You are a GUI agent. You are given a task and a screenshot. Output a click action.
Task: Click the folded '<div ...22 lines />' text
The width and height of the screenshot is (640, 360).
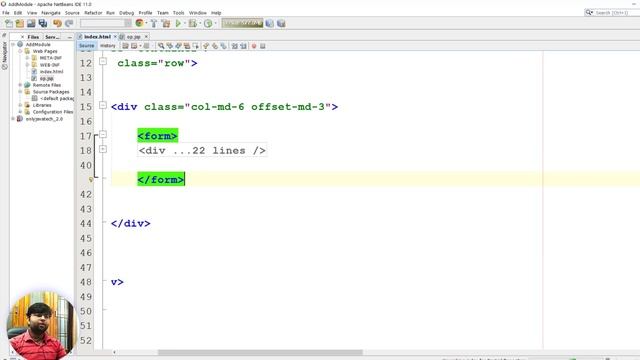click(x=202, y=151)
